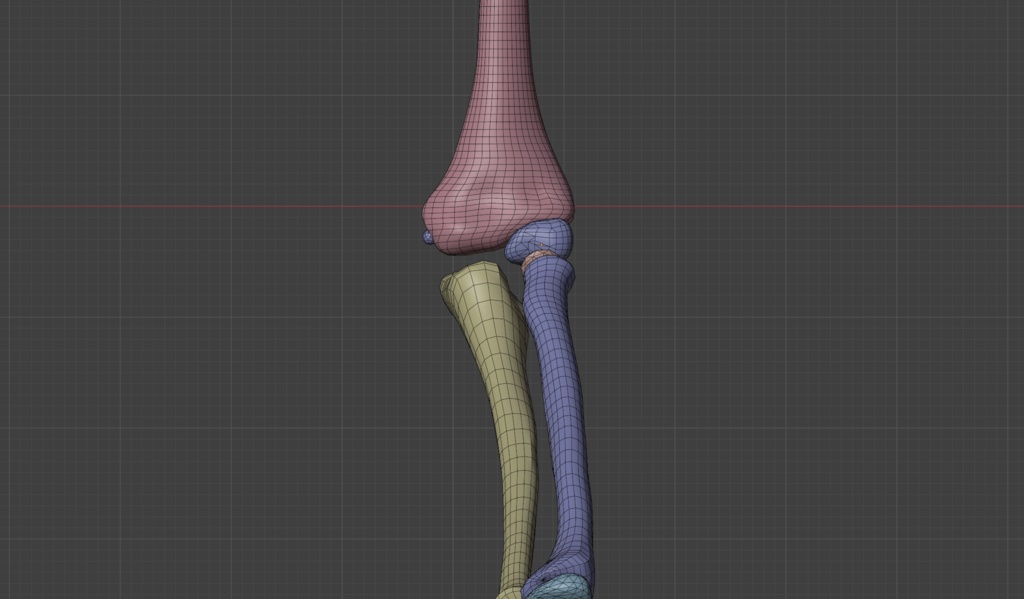
Task: Select the long blue forearm bone shaft
Action: click(x=563, y=405)
